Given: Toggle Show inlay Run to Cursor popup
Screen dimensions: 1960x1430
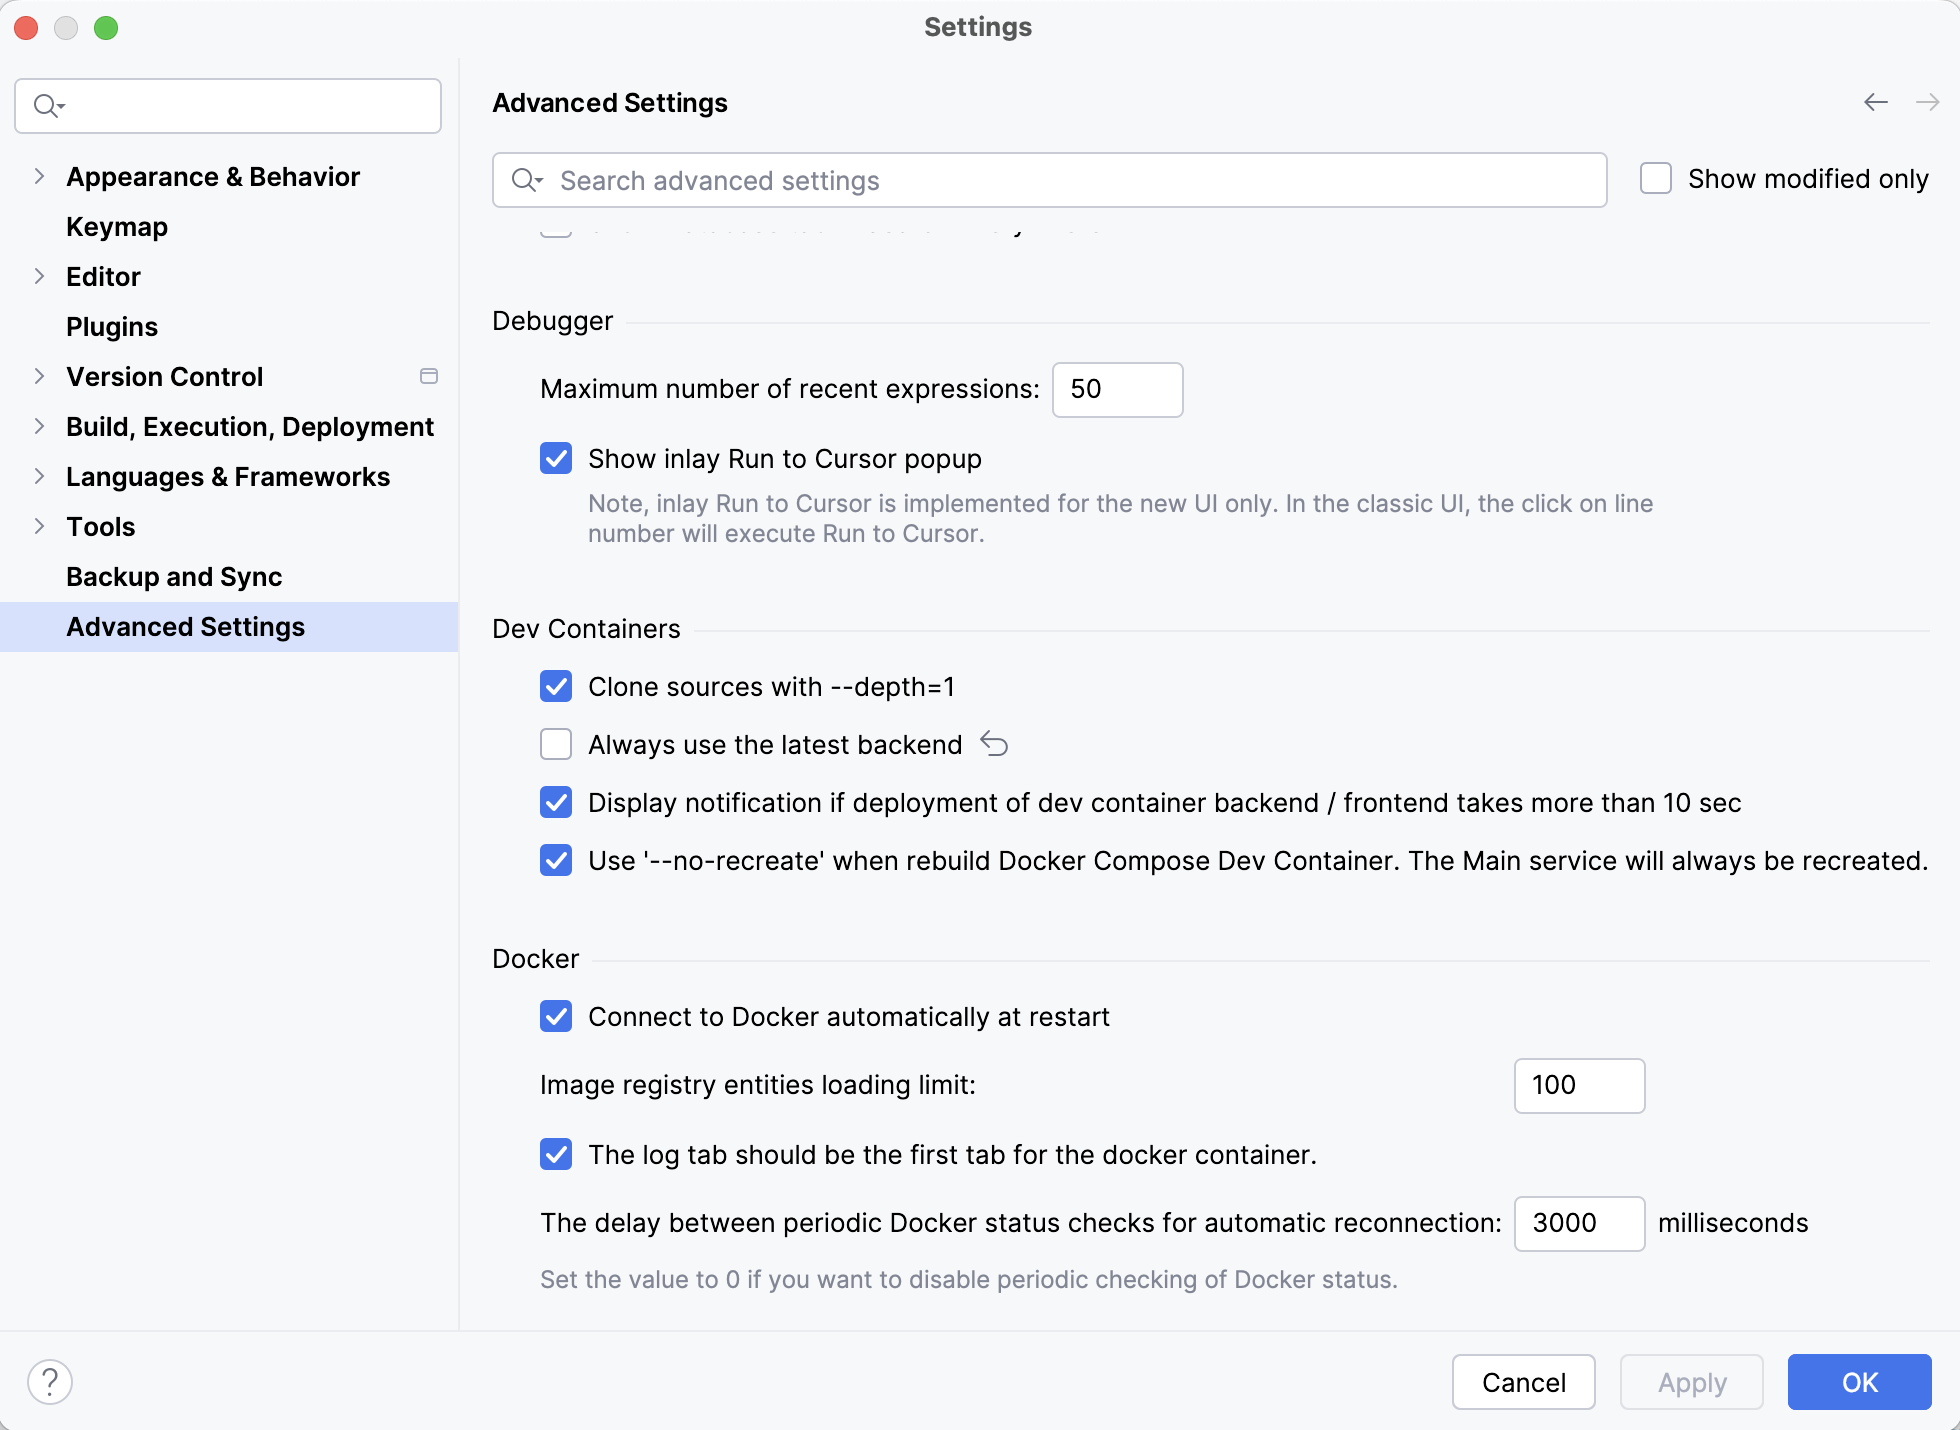Looking at the screenshot, I should pyautogui.click(x=556, y=459).
